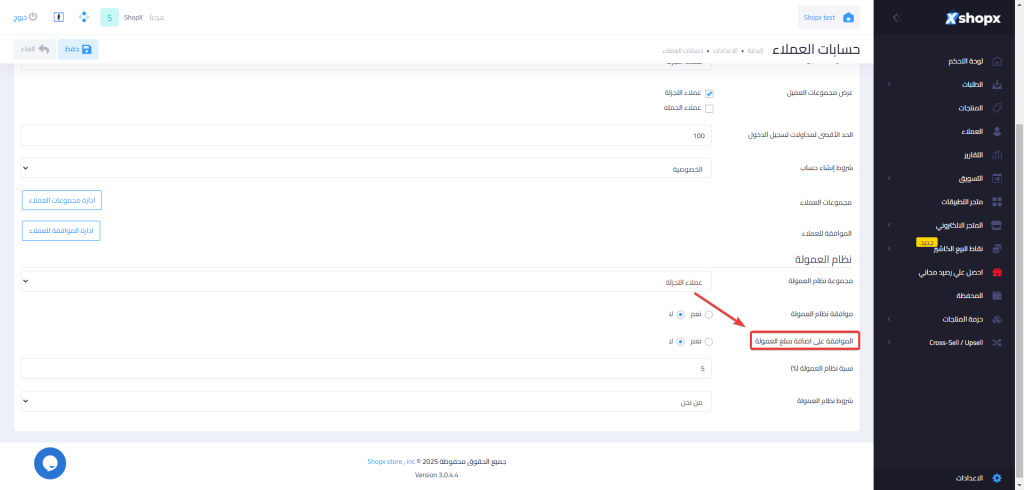Open the مجموعة نظام العمولة dropdown
The width and height of the screenshot is (1024, 490).
(366, 282)
